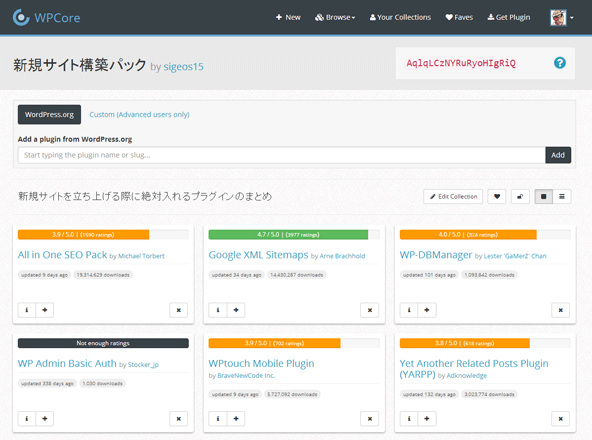
Task: Open WPtouch Mobile Plugin link
Action: [261, 363]
